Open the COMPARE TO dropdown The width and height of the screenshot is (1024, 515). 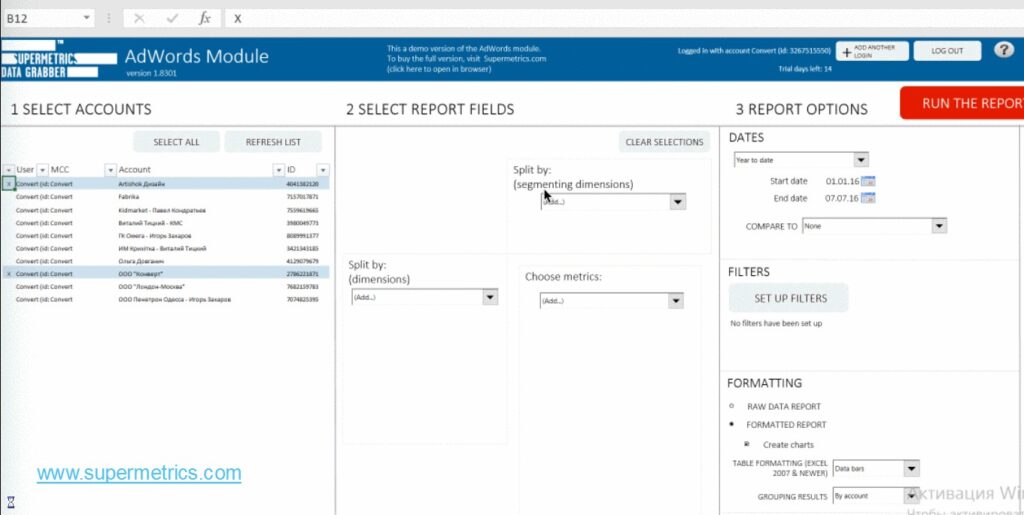pos(938,226)
